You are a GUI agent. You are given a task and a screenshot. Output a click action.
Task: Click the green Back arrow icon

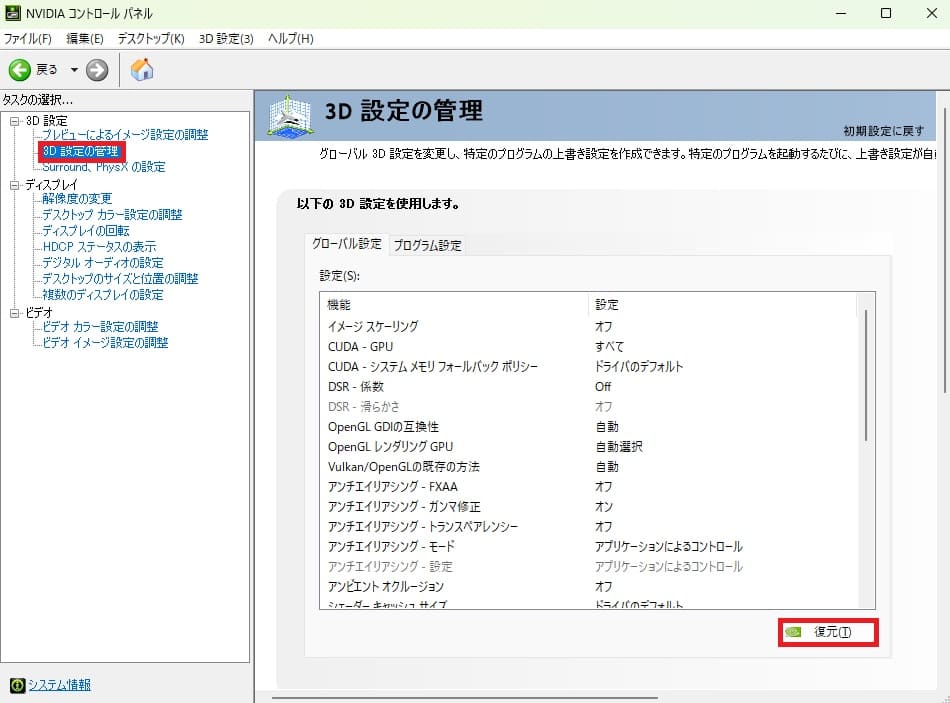tap(19, 70)
